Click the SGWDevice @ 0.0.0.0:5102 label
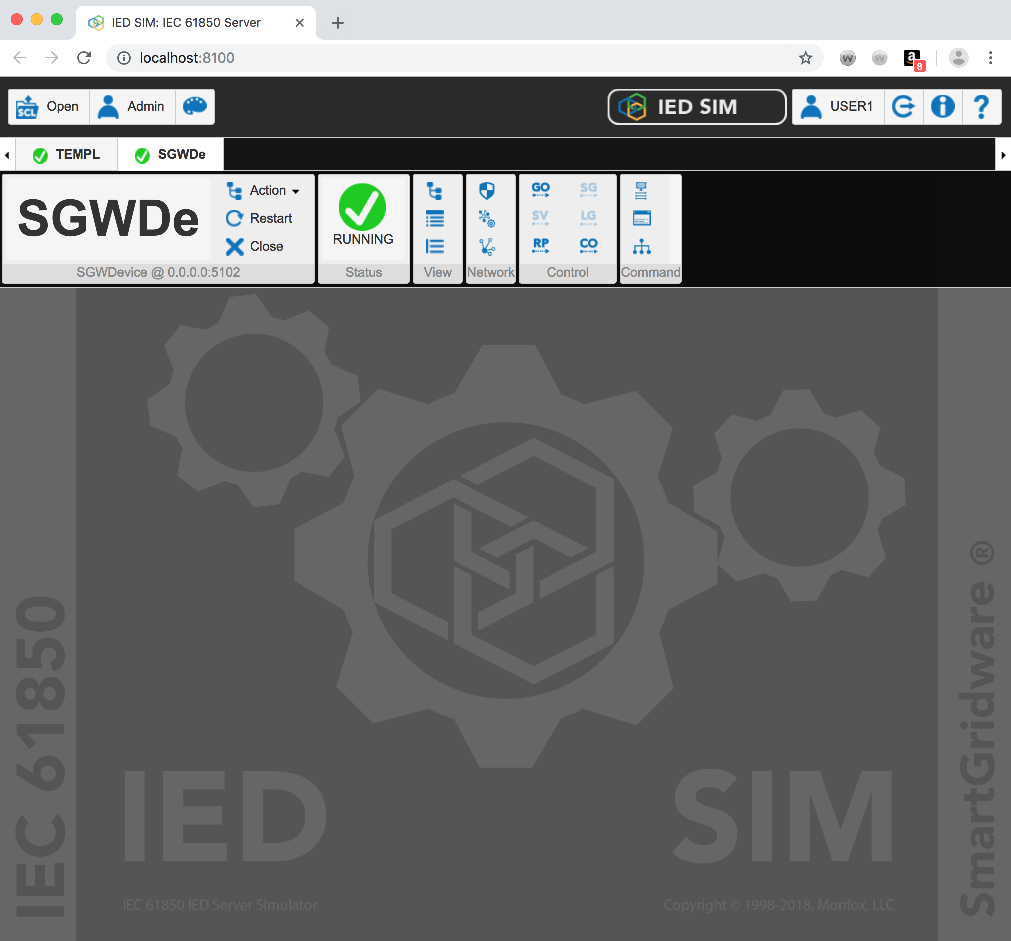Viewport: 1011px width, 941px height. click(158, 272)
